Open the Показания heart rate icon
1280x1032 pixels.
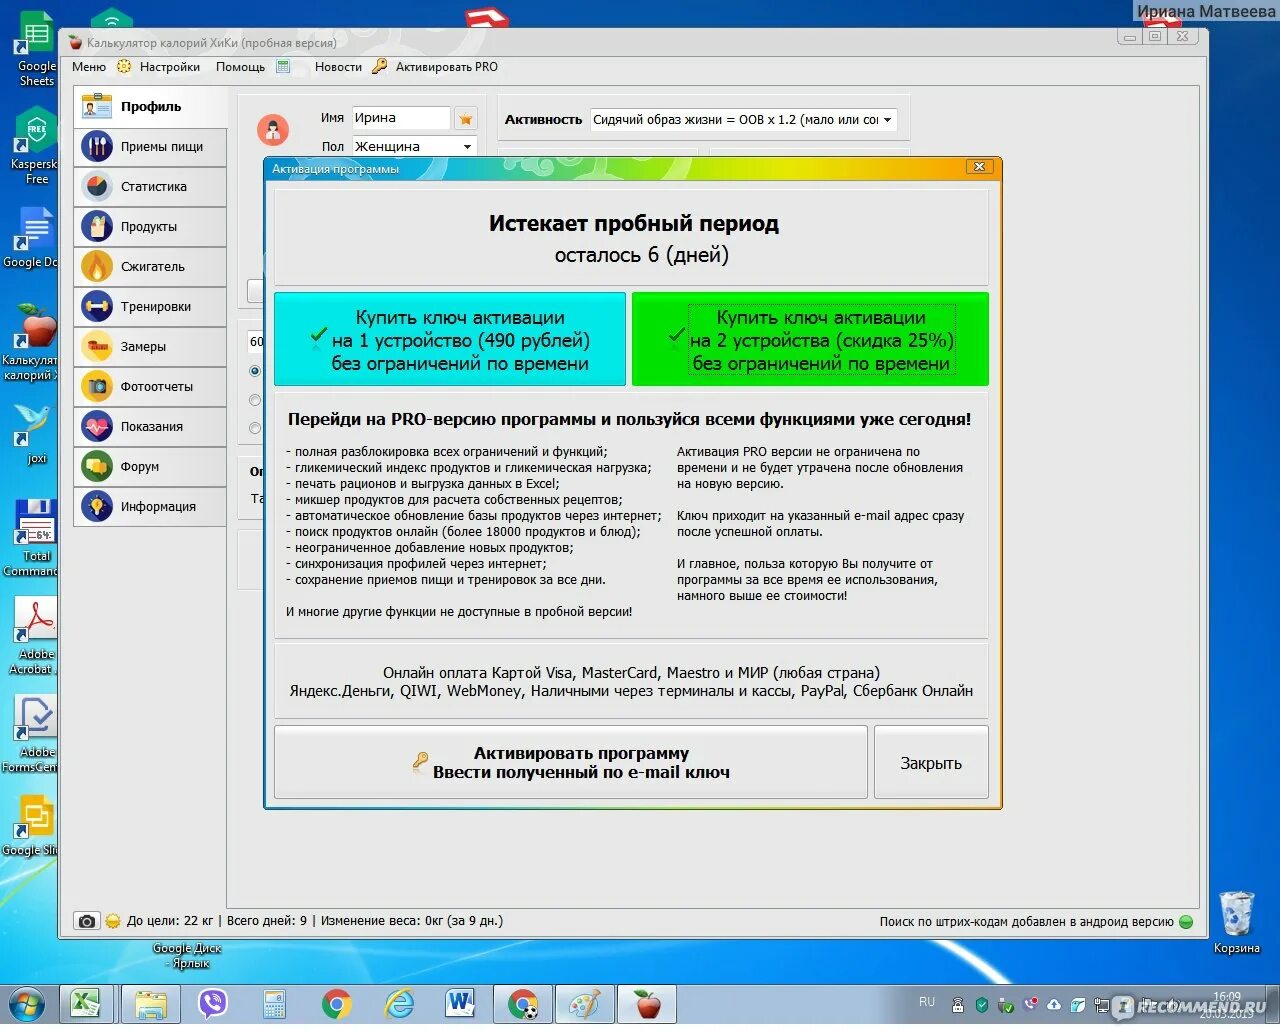(x=97, y=426)
